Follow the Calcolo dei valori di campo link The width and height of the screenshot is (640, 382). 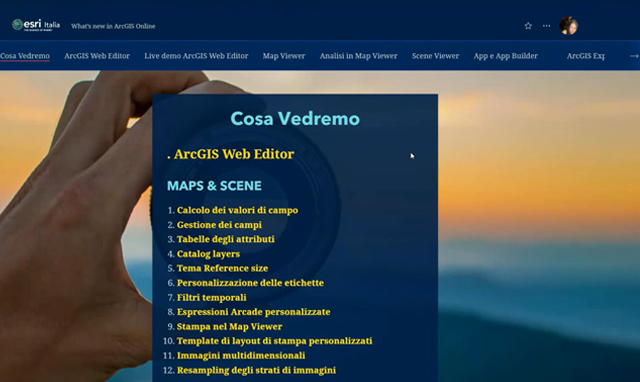click(x=237, y=210)
